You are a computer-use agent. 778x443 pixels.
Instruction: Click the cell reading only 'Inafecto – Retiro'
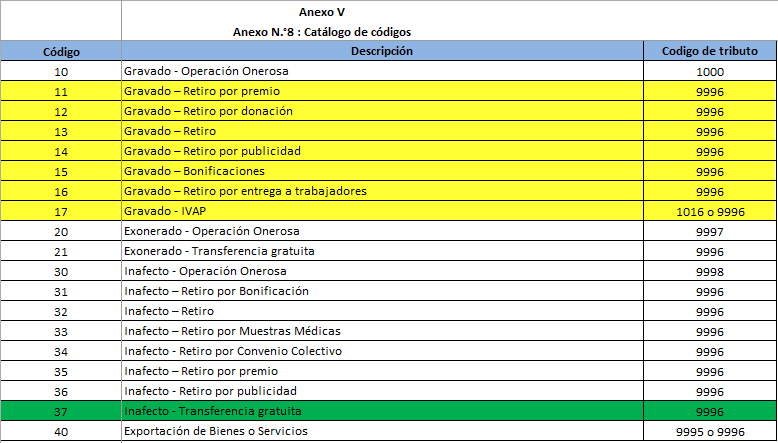pyautogui.click(x=382, y=311)
